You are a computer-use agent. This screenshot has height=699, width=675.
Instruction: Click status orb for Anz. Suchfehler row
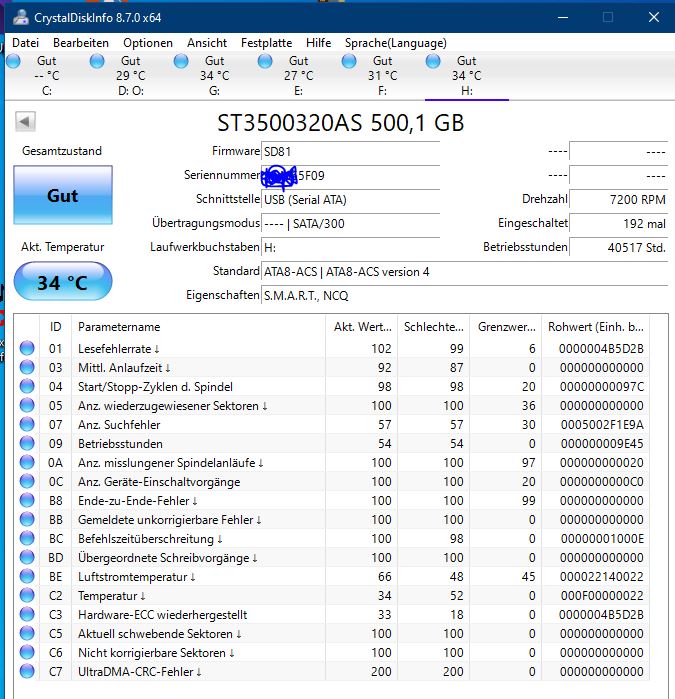(x=27, y=424)
